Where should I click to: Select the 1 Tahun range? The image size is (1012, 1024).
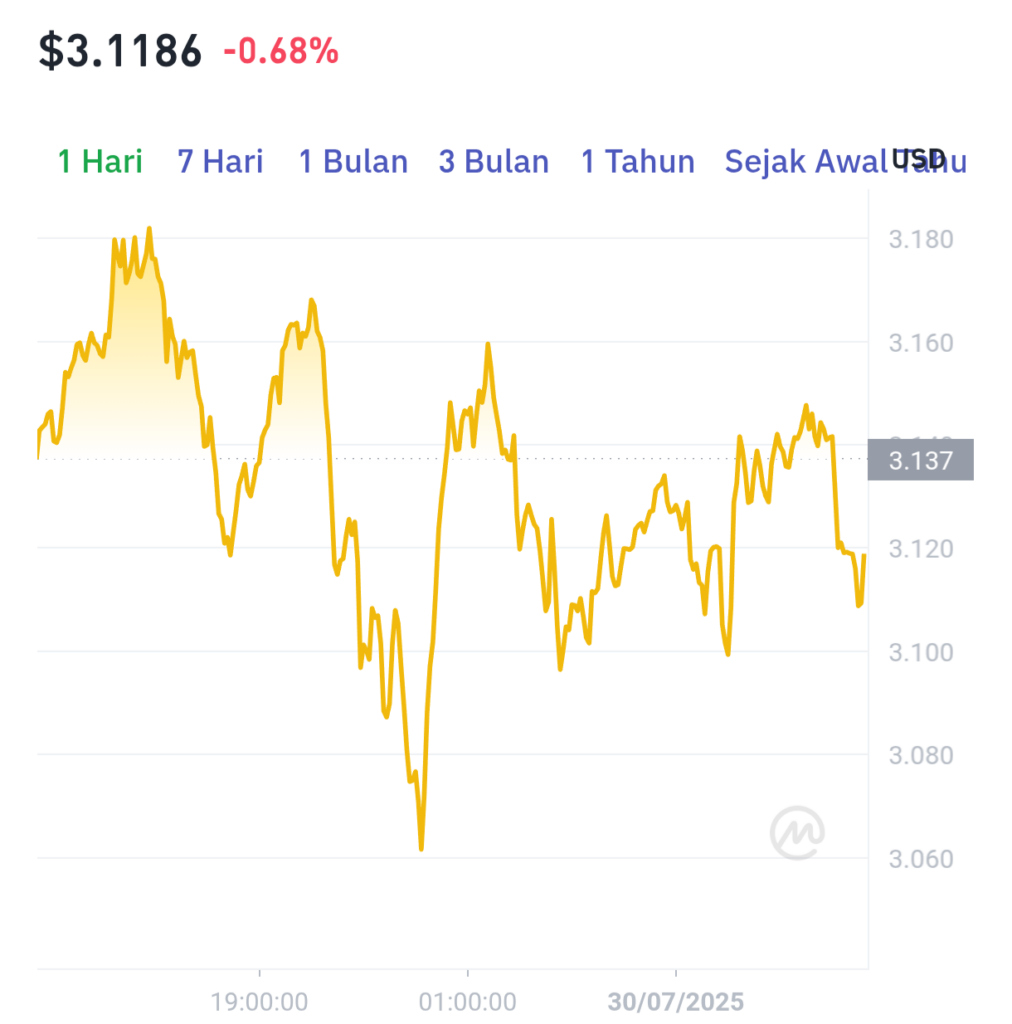click(638, 161)
